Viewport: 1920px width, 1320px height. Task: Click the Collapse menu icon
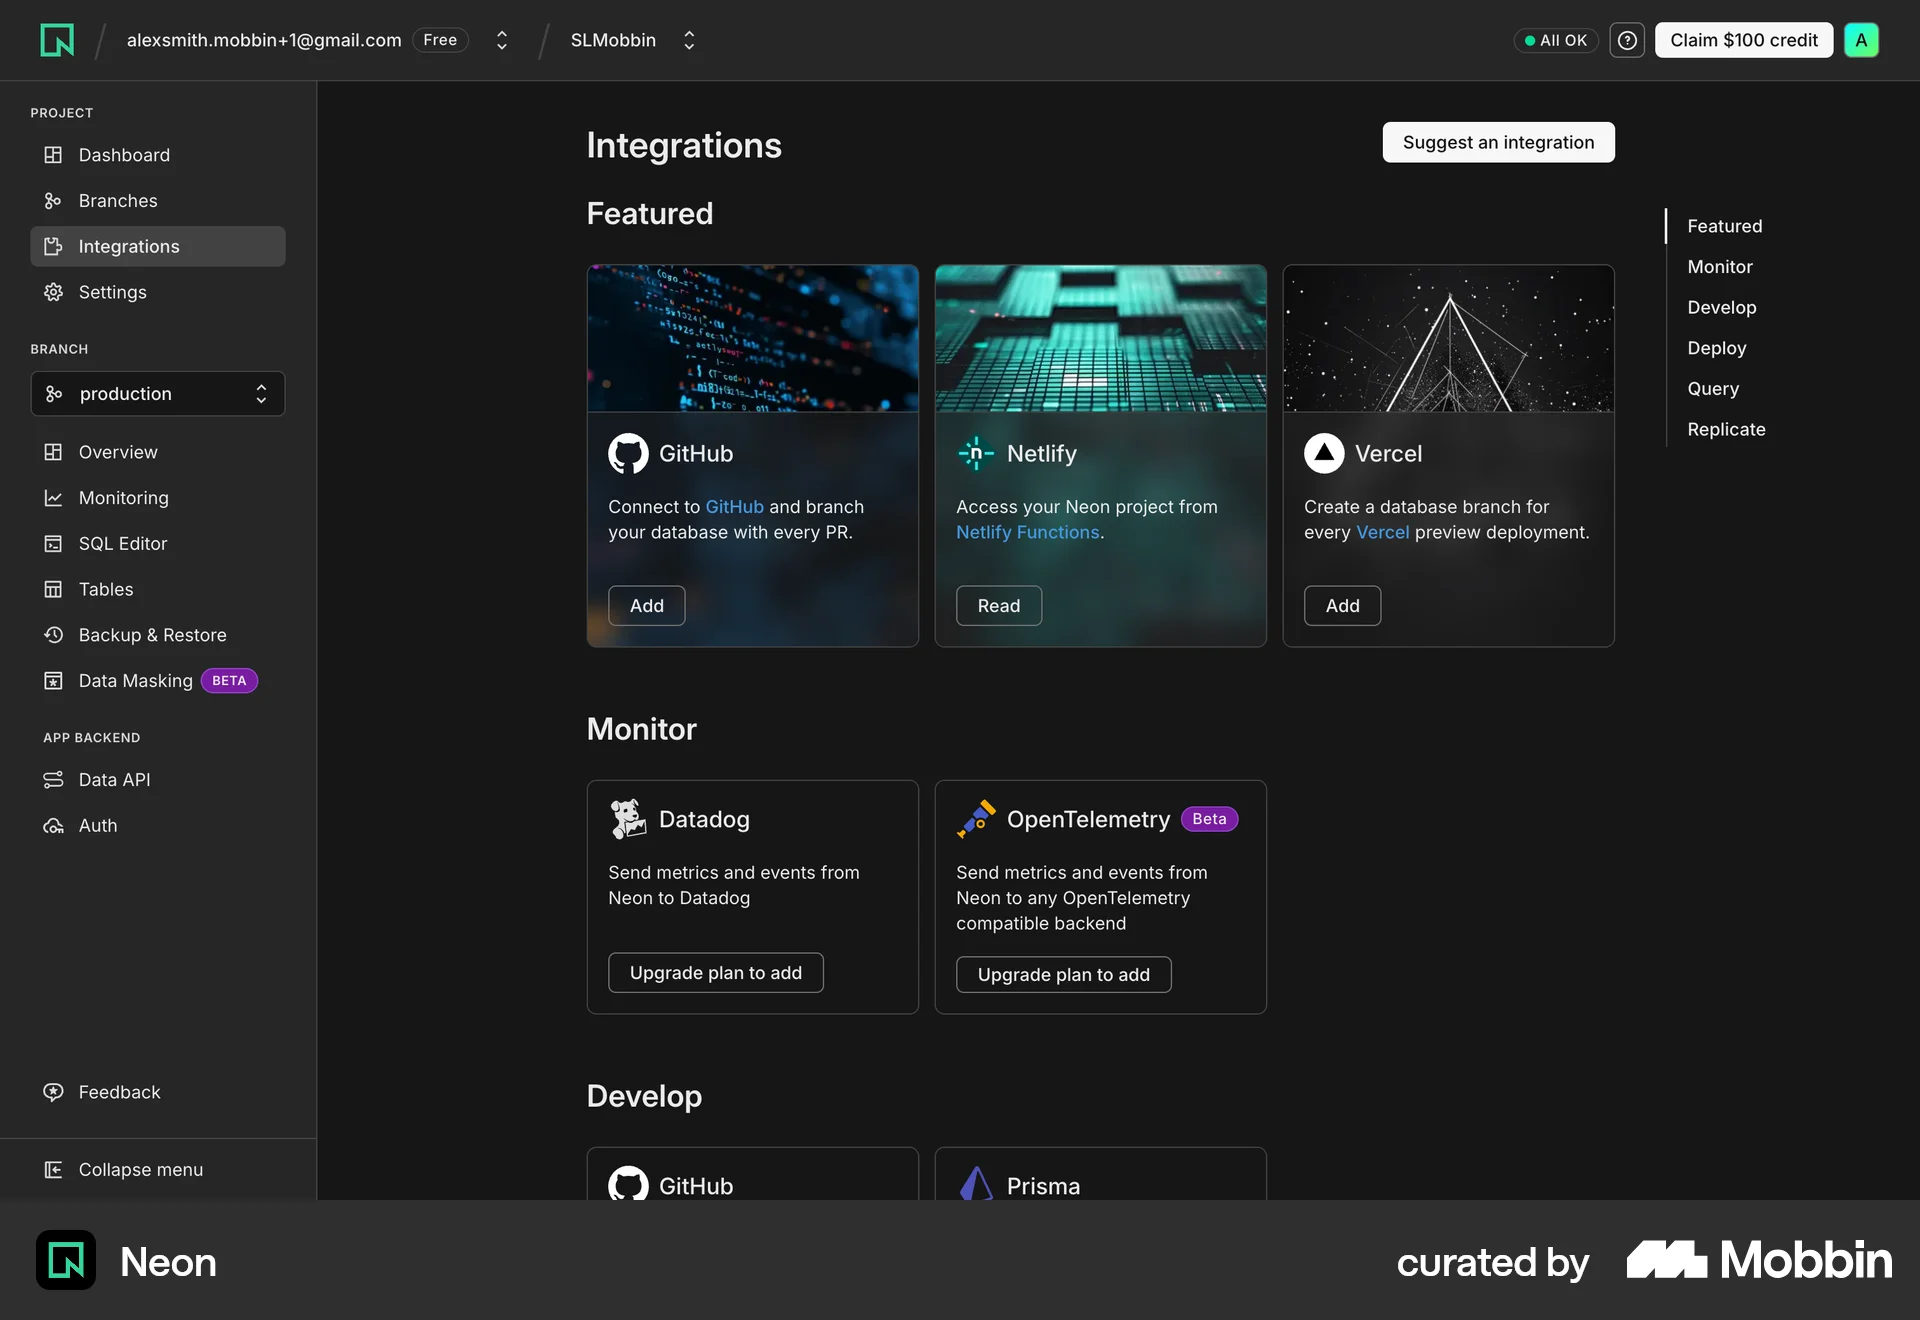53,1170
